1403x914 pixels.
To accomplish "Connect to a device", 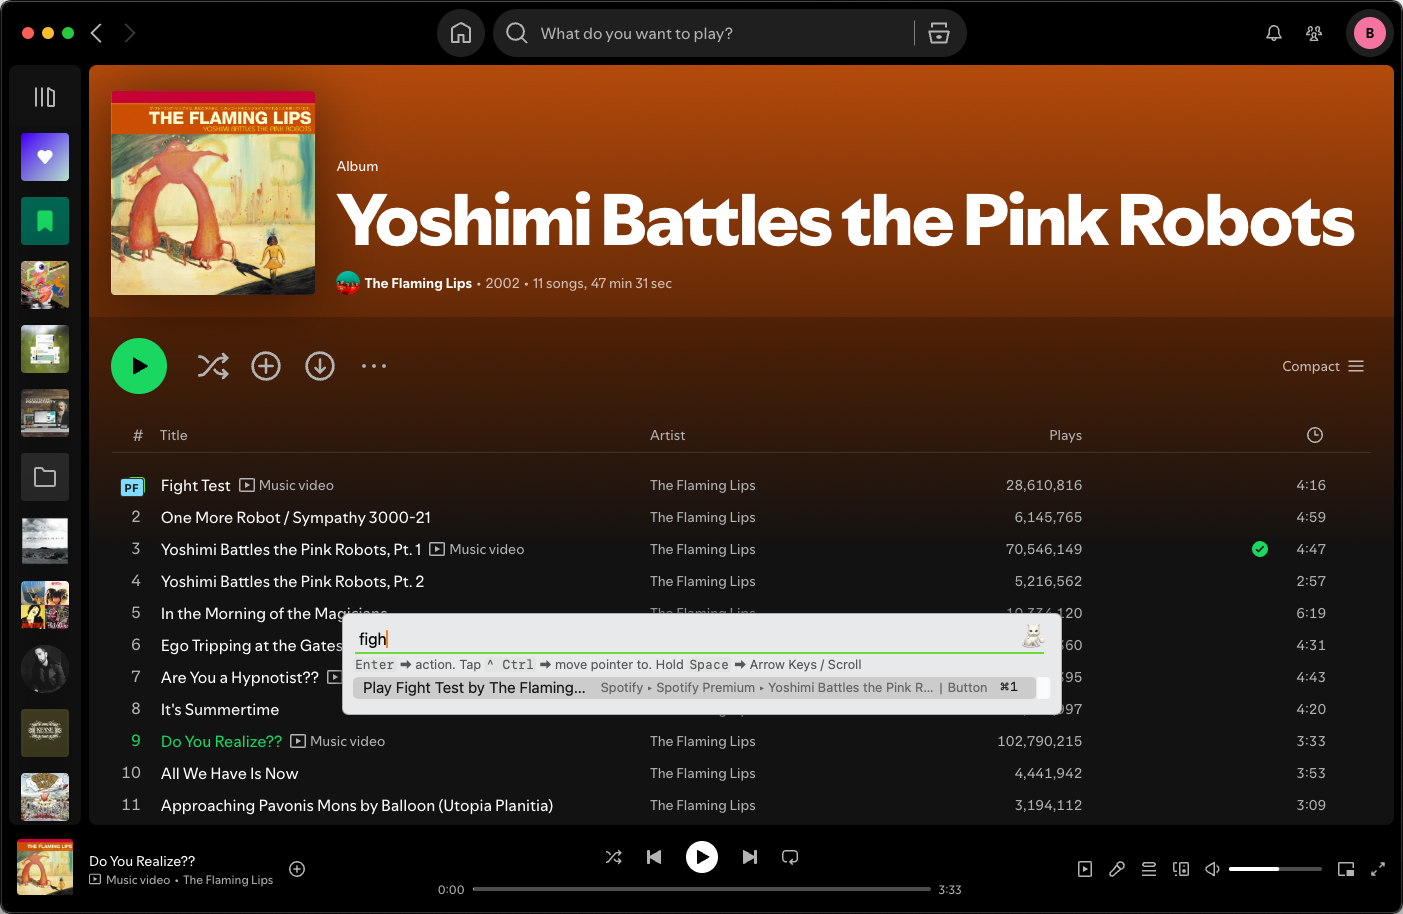I will pyautogui.click(x=1181, y=869).
